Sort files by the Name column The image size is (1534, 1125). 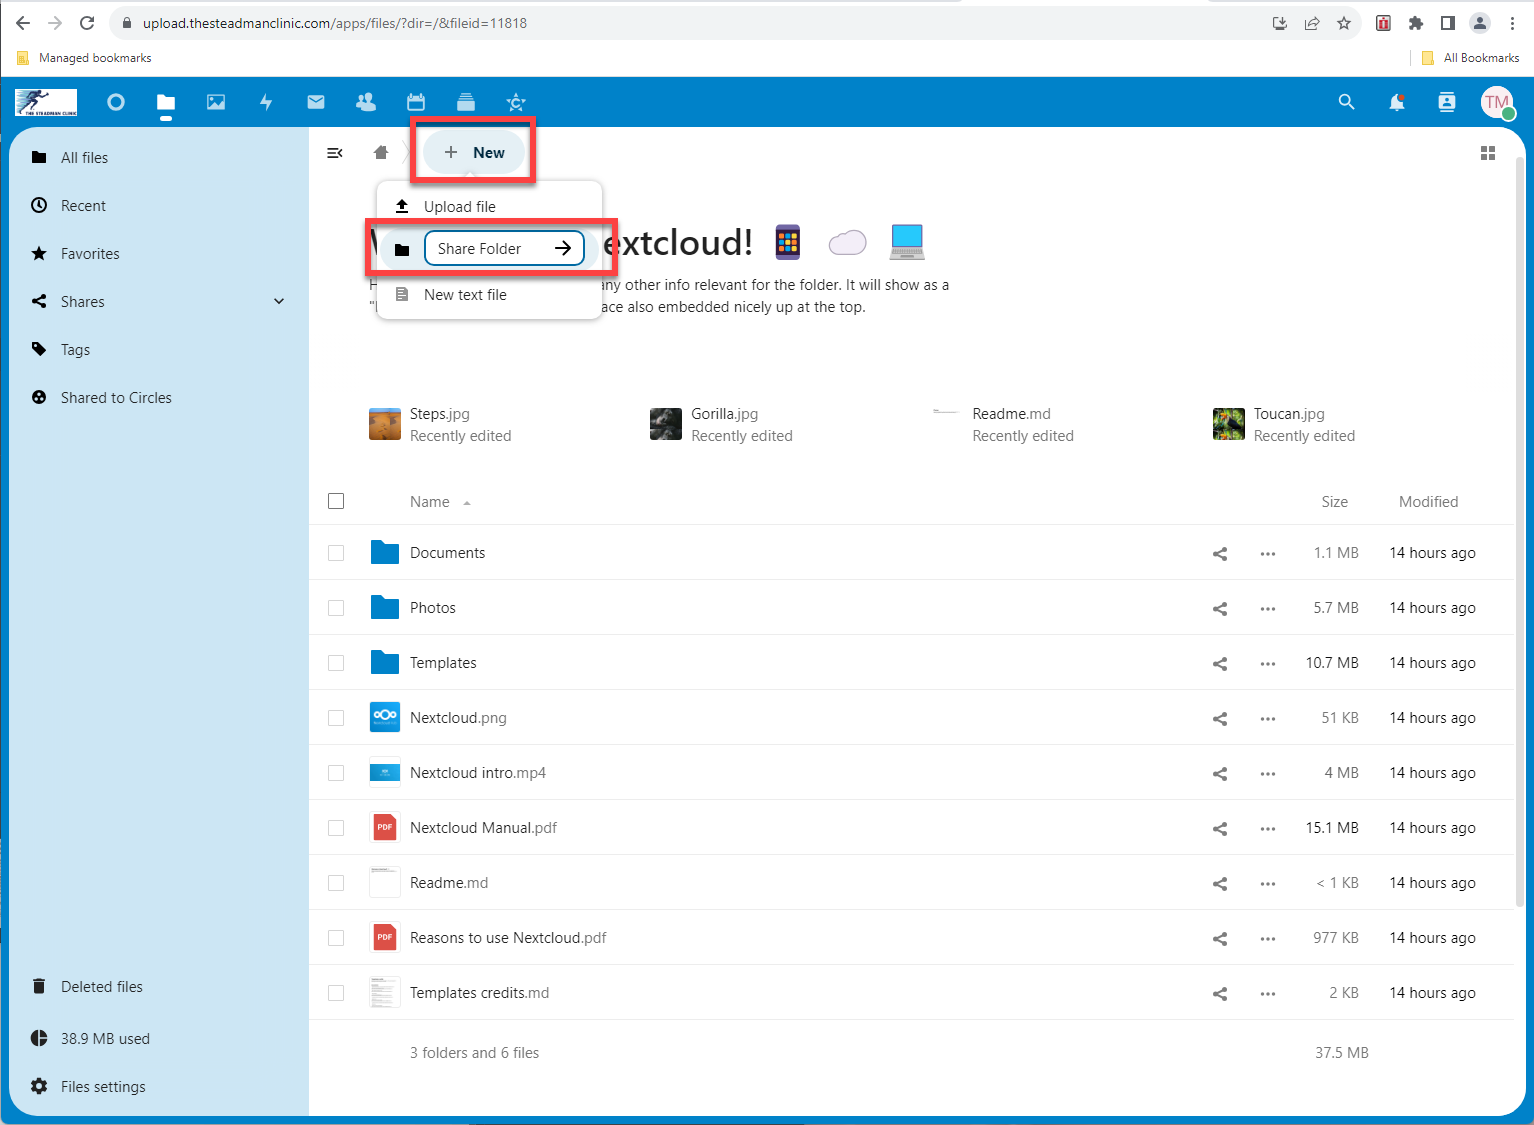point(430,502)
